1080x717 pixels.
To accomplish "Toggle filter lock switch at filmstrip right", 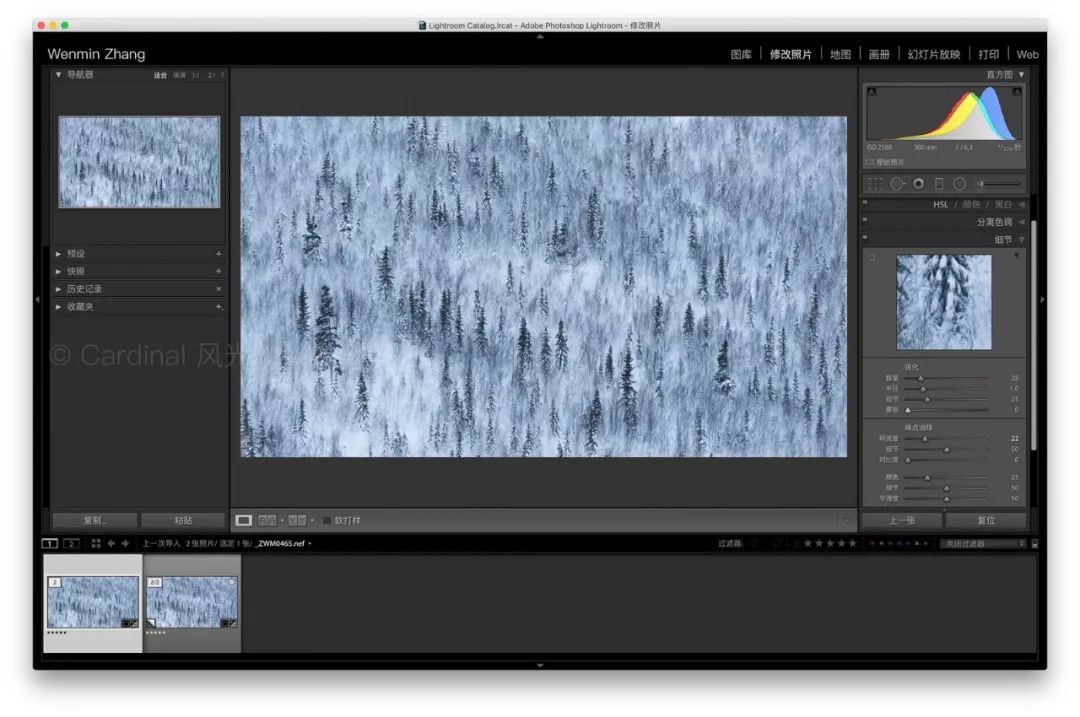I will pos(1035,543).
